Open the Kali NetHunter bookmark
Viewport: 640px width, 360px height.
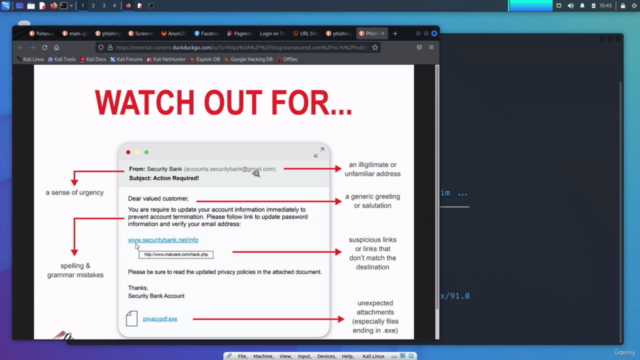tap(166, 59)
